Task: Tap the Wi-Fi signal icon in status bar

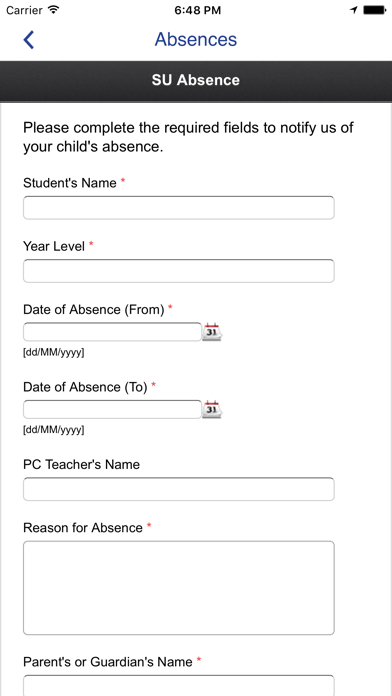Action: pyautogui.click(x=54, y=10)
